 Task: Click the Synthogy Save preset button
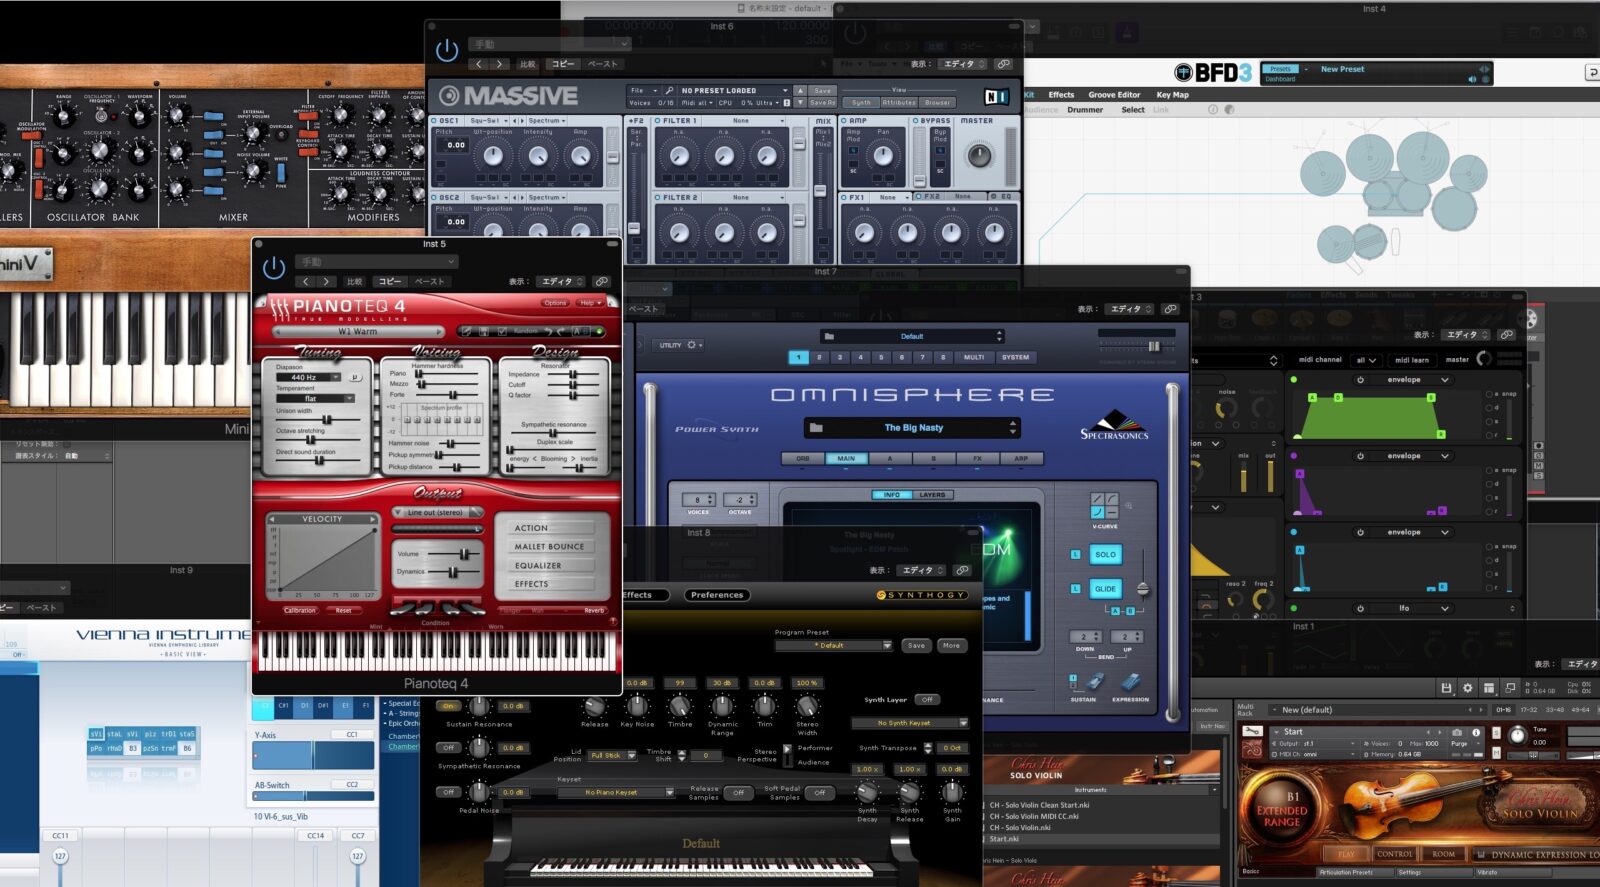(x=916, y=646)
